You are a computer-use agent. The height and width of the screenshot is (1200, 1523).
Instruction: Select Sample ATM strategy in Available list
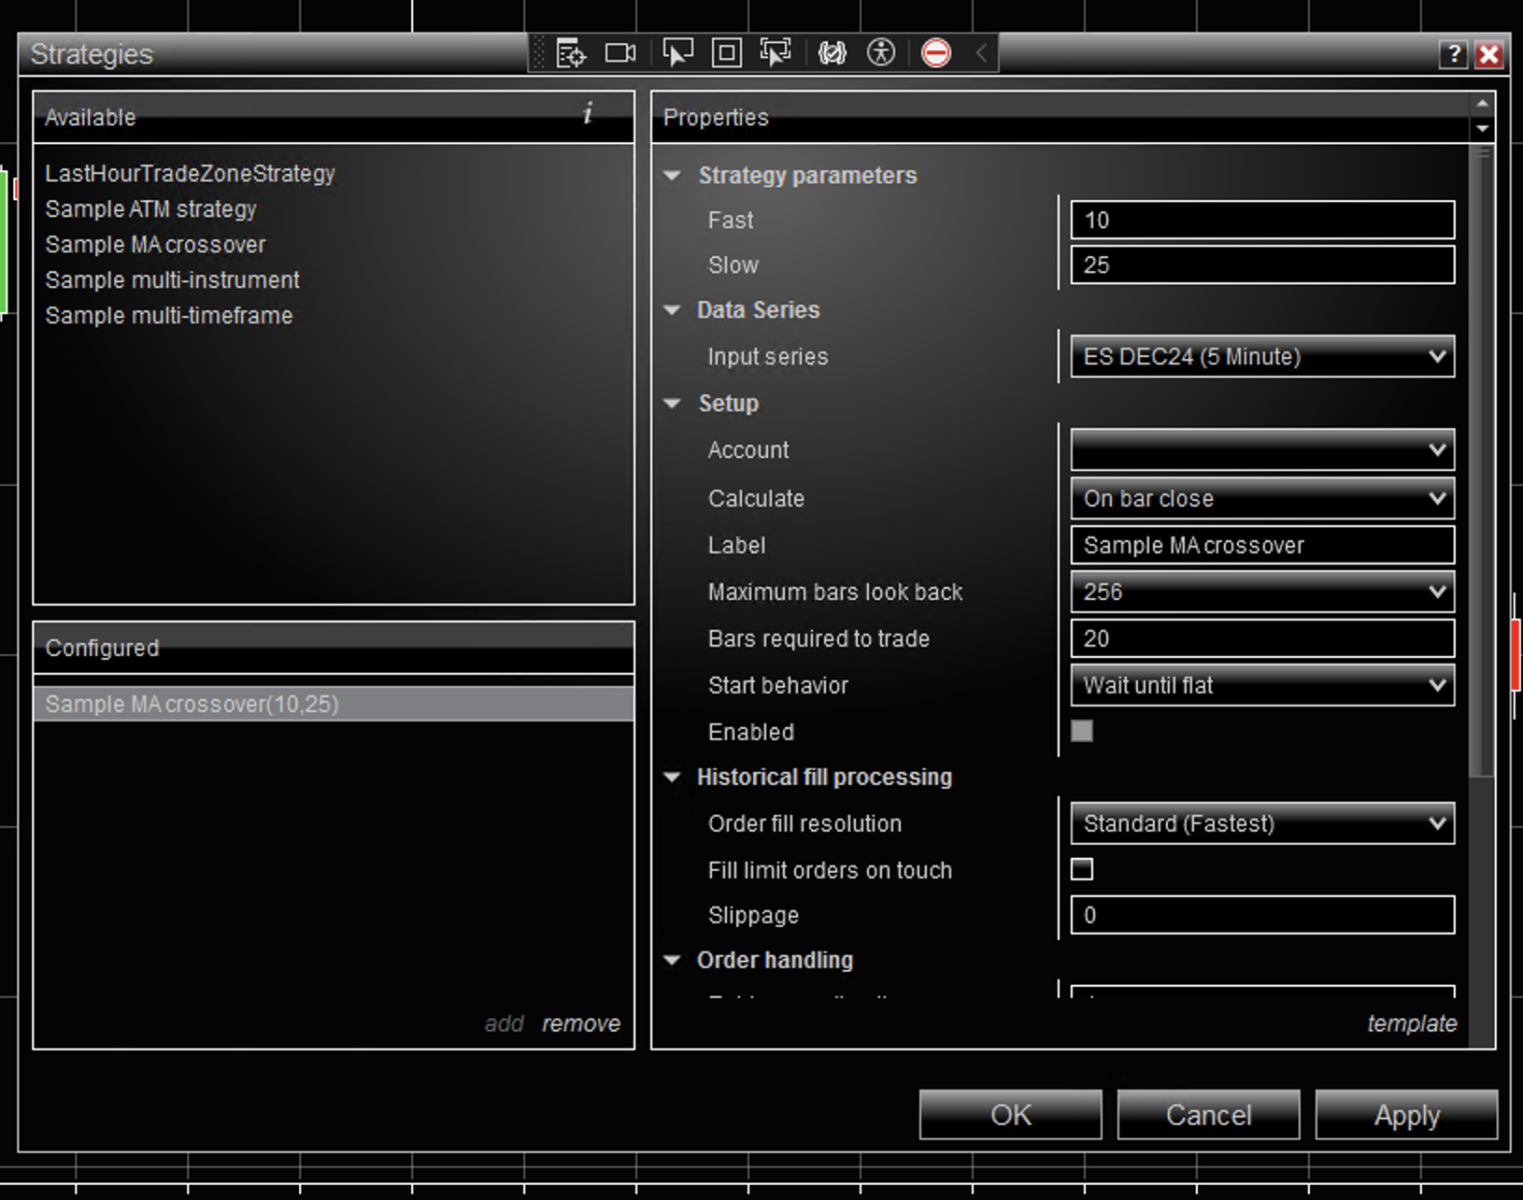point(151,209)
